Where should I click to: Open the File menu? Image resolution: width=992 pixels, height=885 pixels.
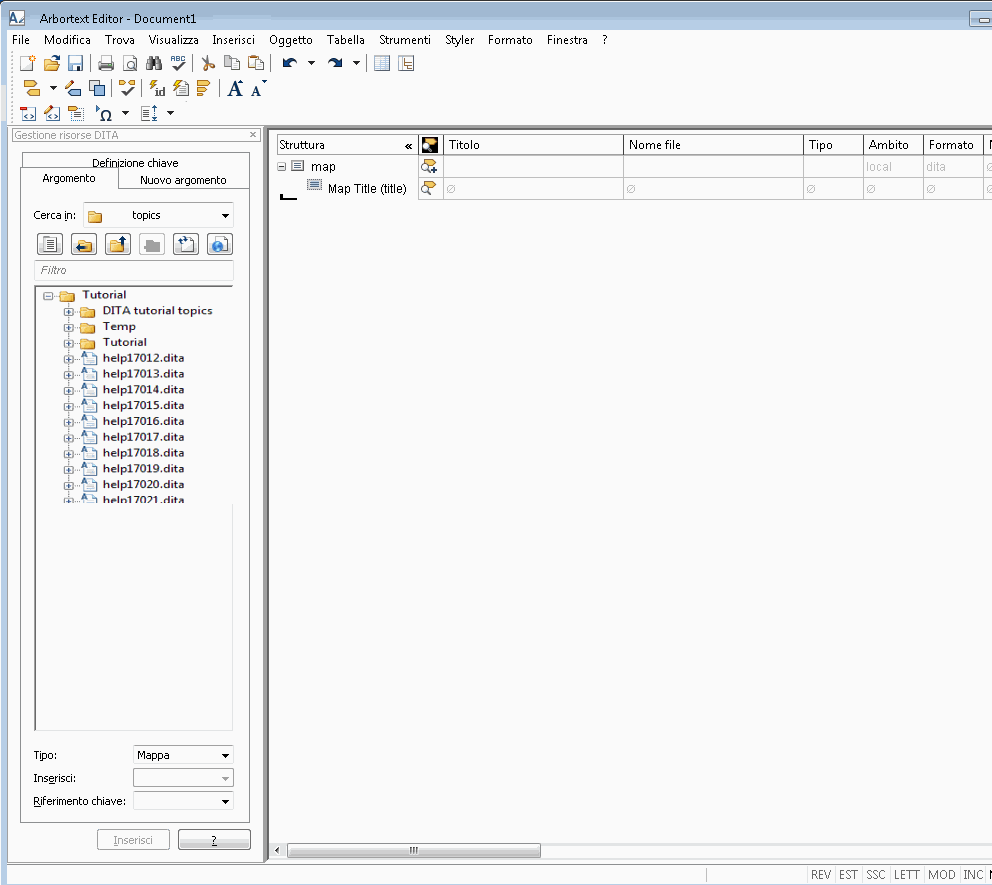click(x=21, y=40)
